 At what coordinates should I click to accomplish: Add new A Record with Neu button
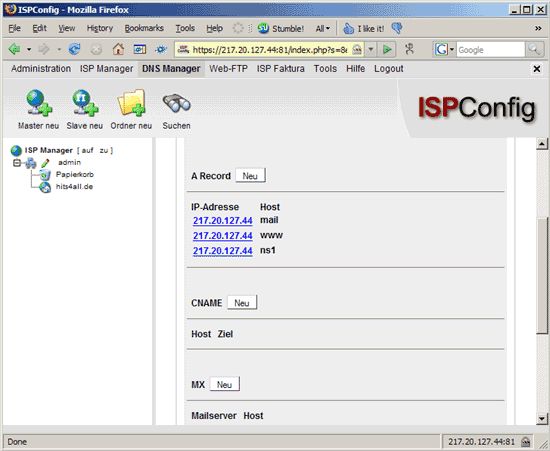pos(250,176)
